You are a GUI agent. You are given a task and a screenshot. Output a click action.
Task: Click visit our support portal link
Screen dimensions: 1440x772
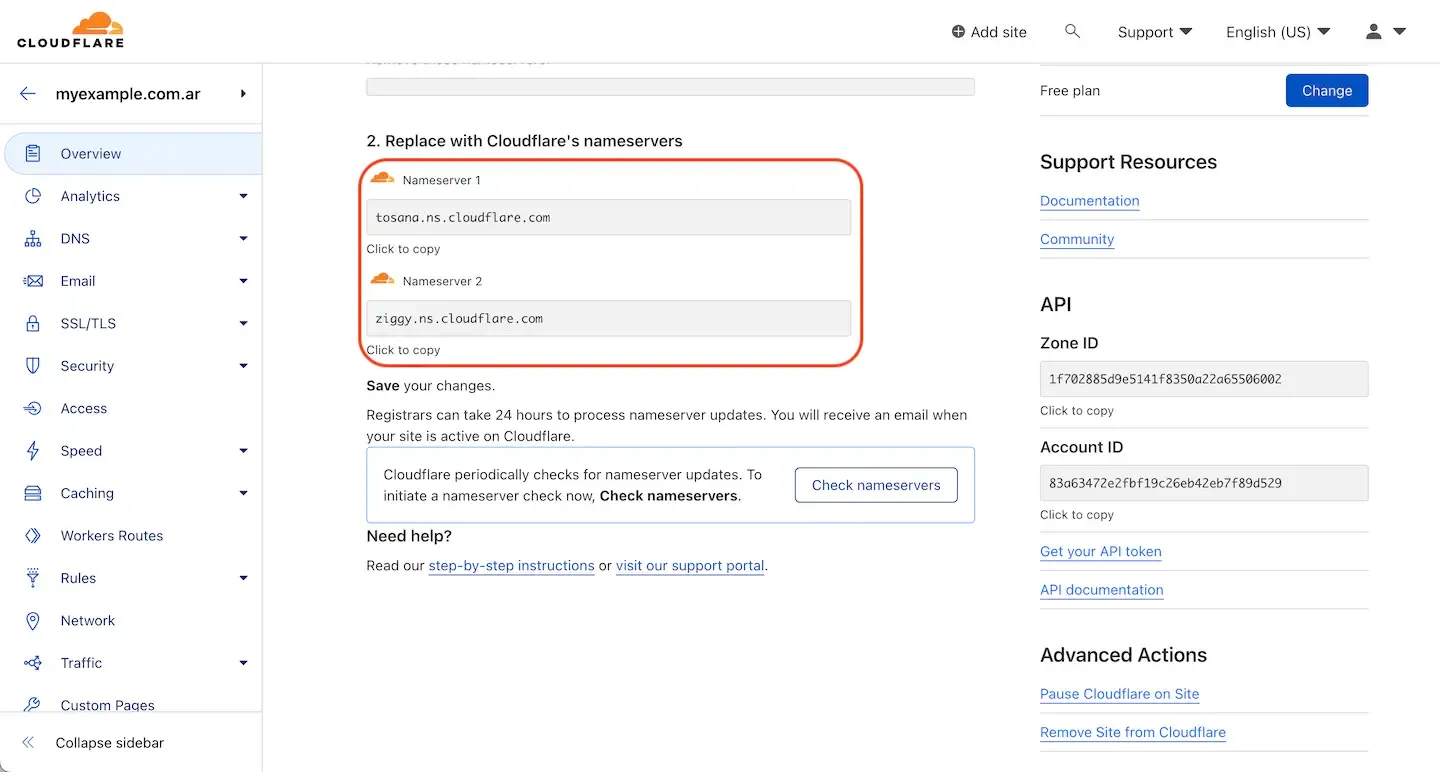click(x=690, y=566)
